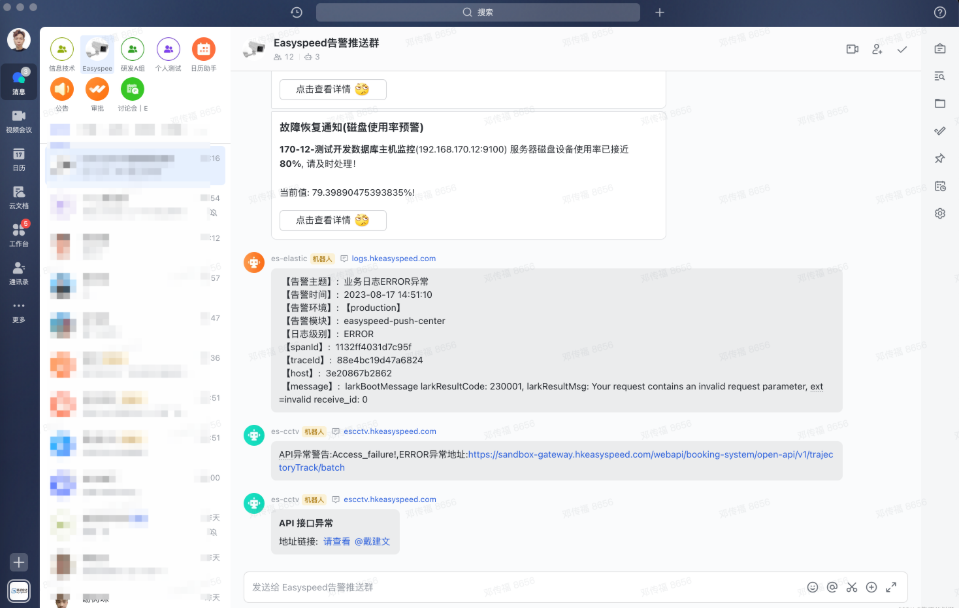
Task: Open 研发A组 pinned group shortcut
Action: 132,55
